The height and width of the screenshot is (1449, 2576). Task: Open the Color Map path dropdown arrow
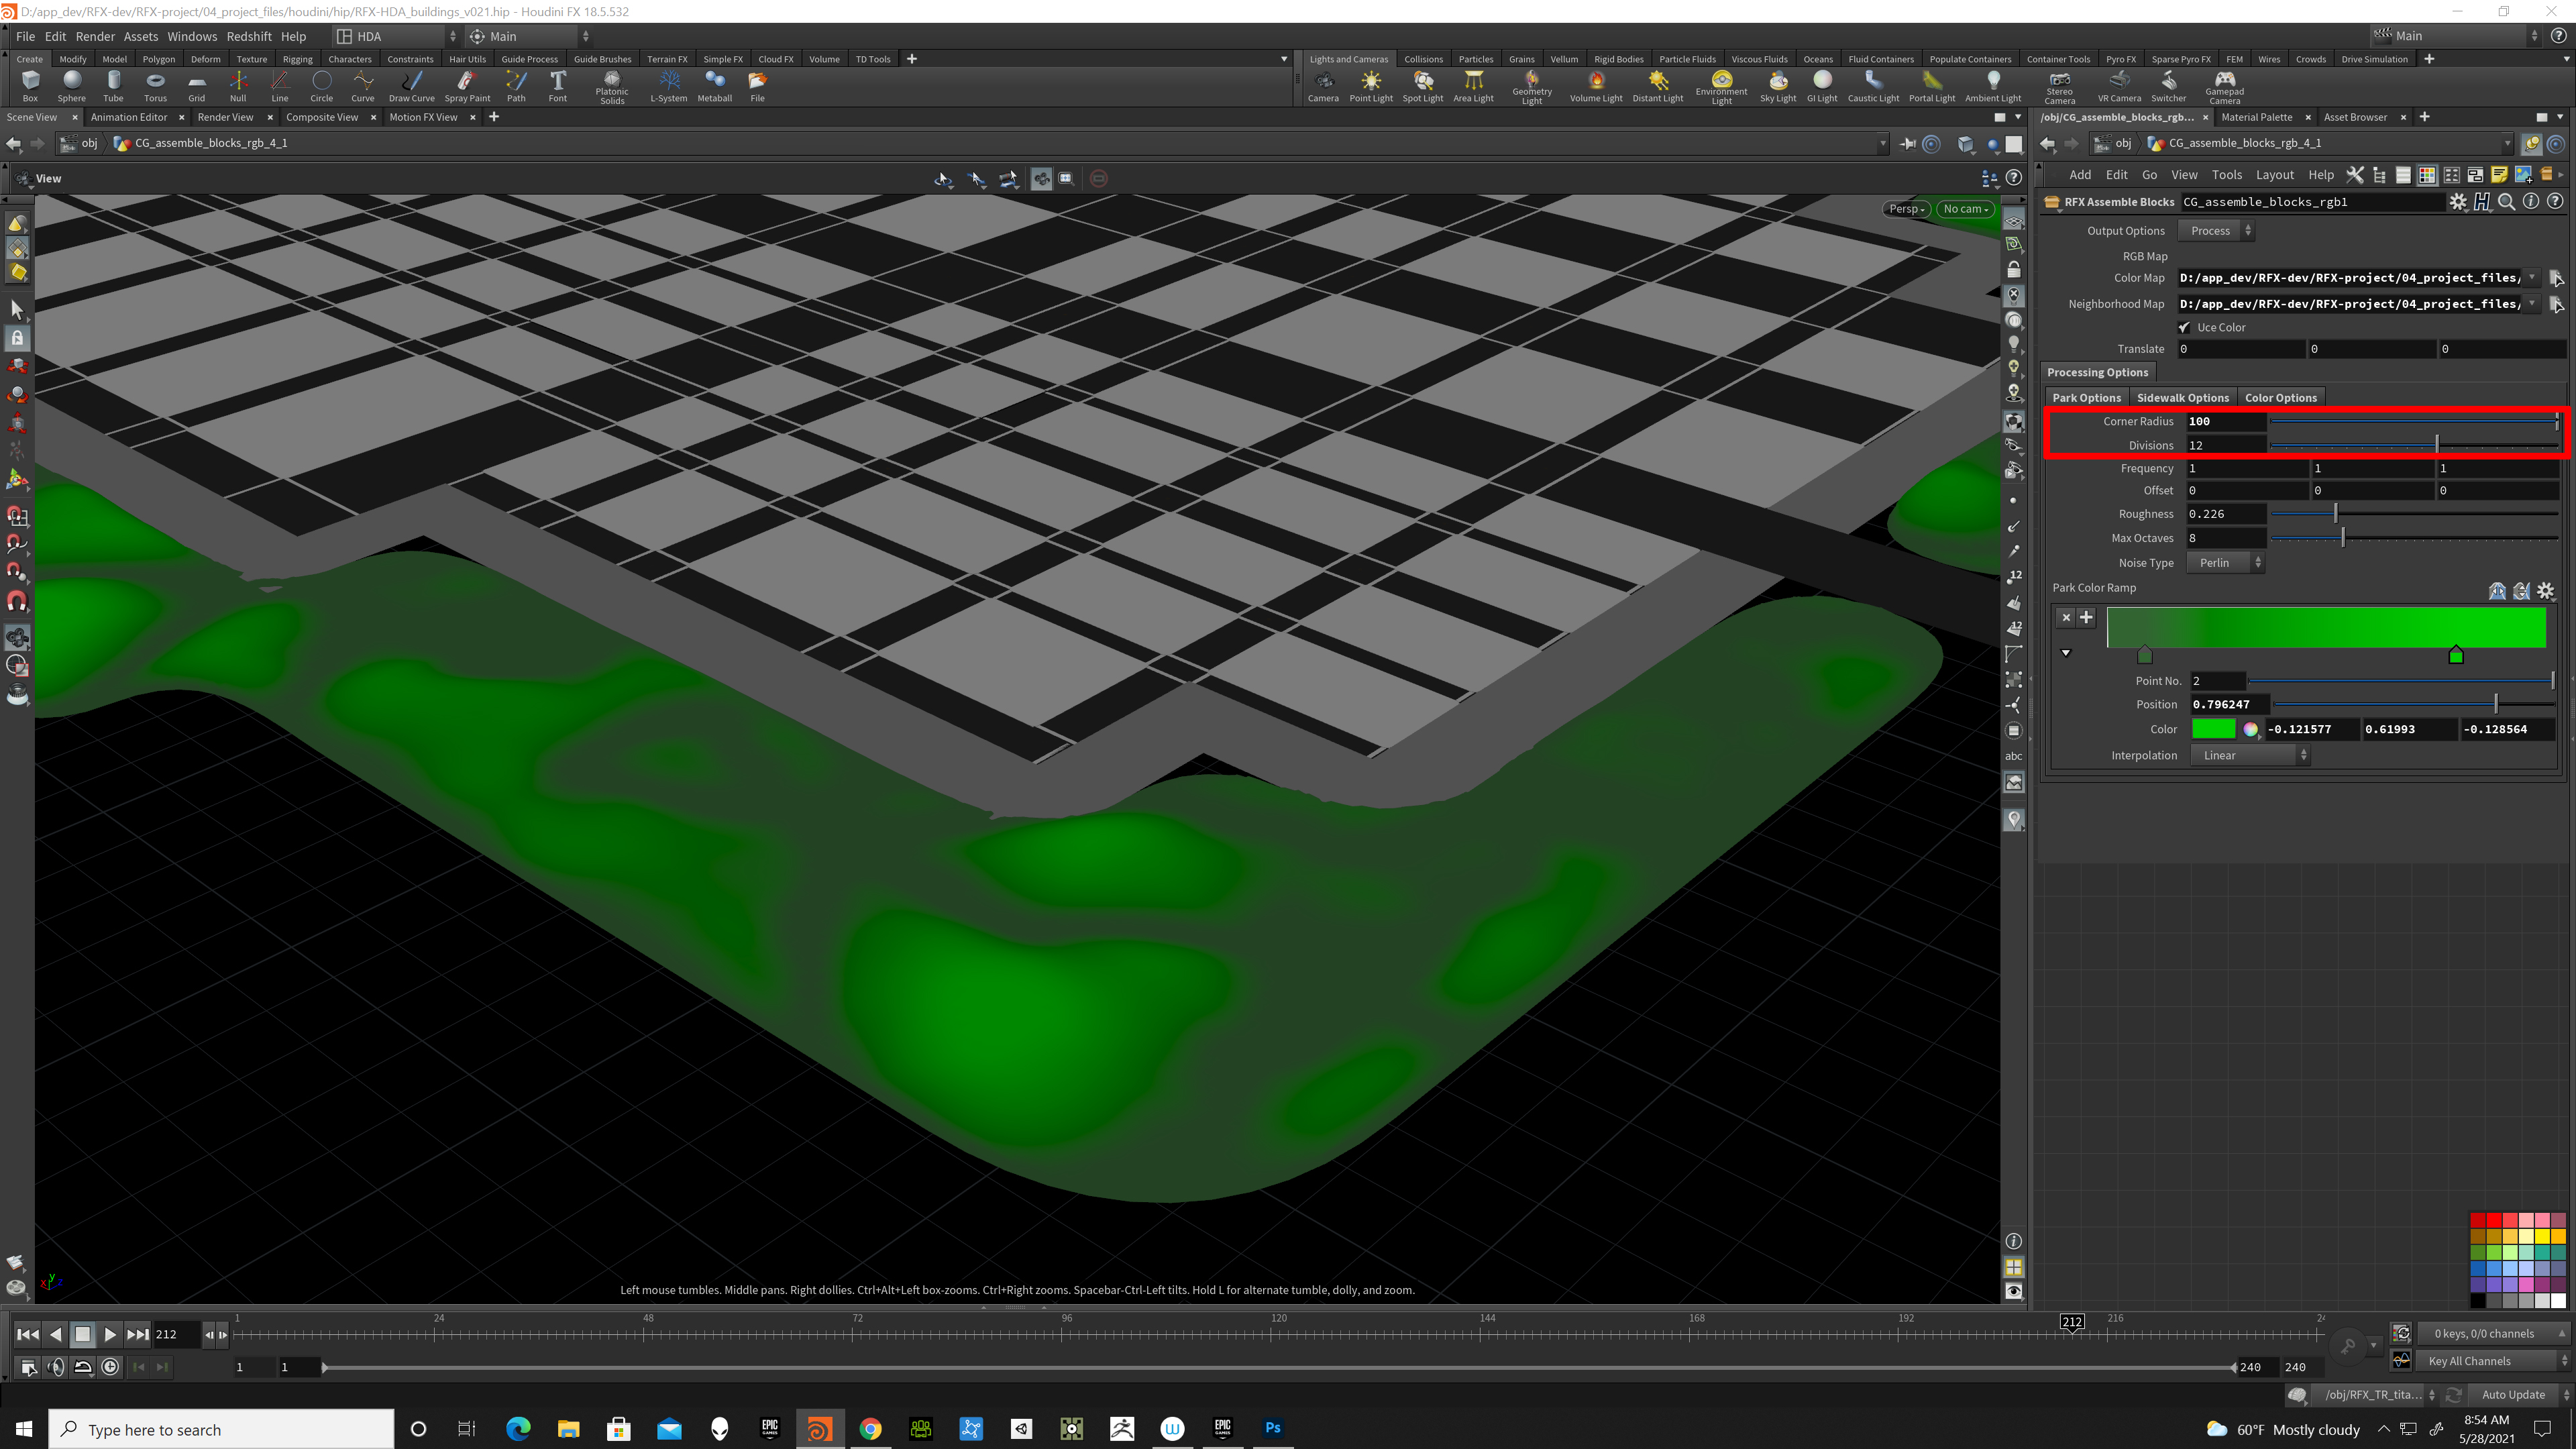2532,278
